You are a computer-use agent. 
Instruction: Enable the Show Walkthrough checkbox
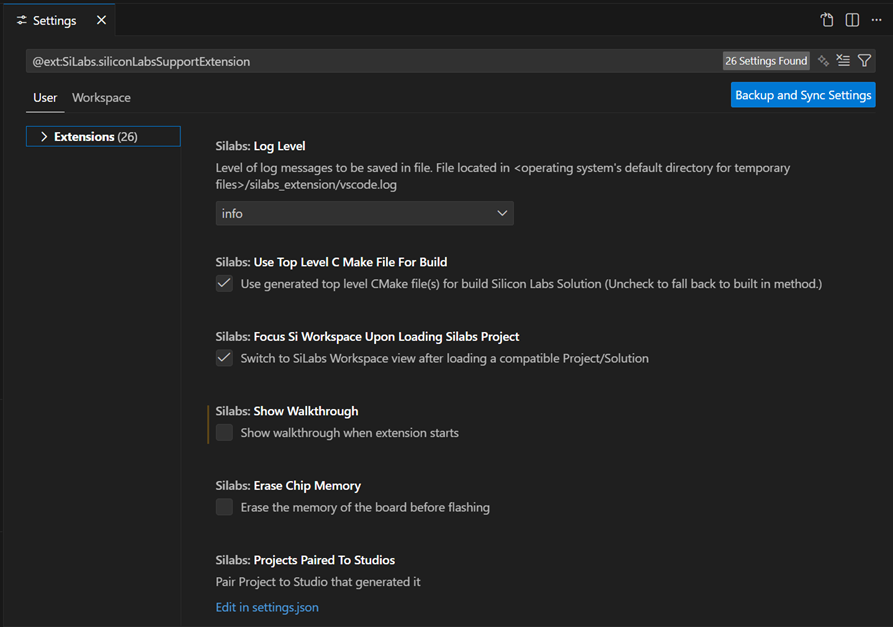click(224, 433)
